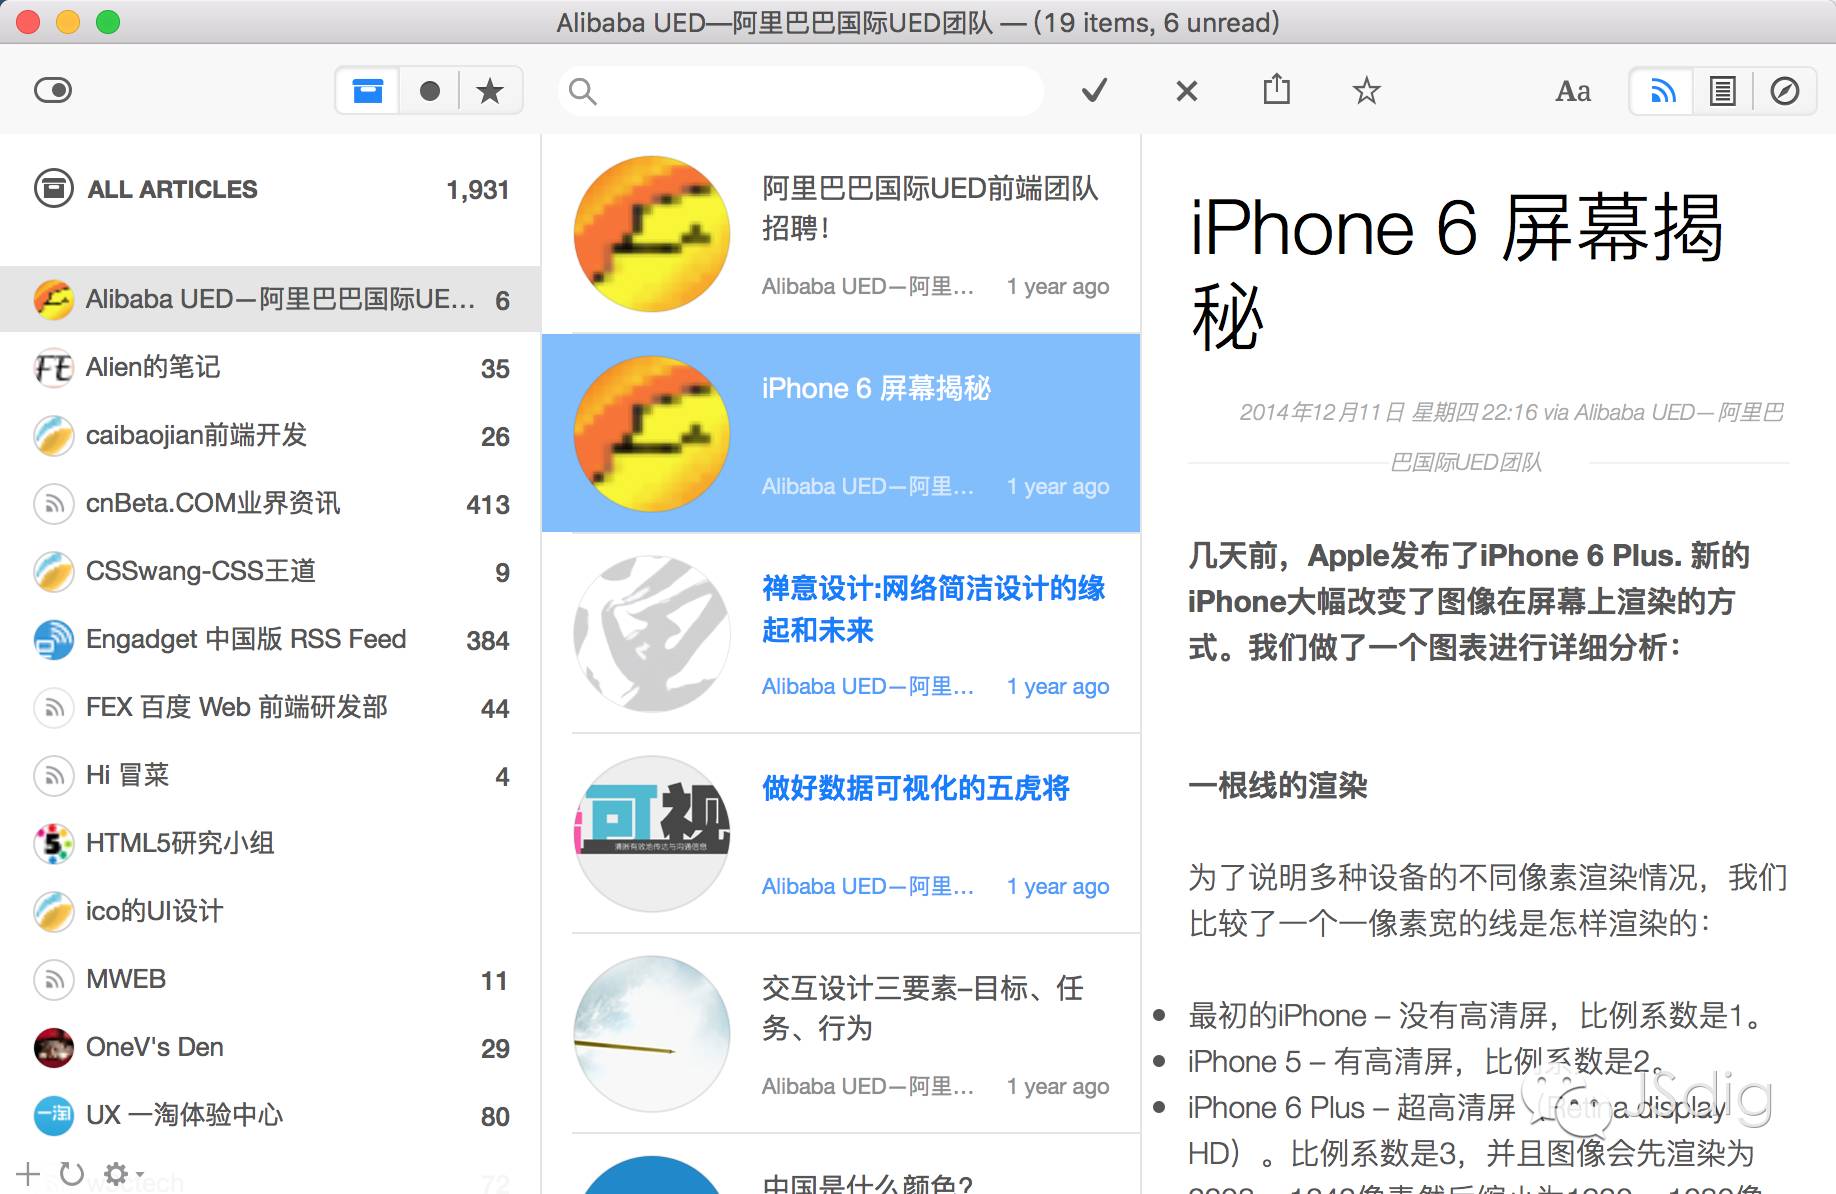Image resolution: width=1836 pixels, height=1194 pixels.
Task: Click the RSS icon beside MWEB
Action: click(x=53, y=980)
